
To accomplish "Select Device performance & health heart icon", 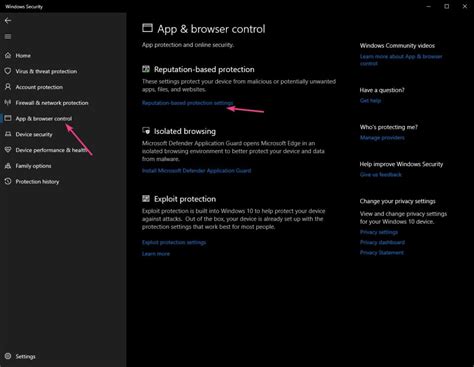I will click(x=8, y=150).
